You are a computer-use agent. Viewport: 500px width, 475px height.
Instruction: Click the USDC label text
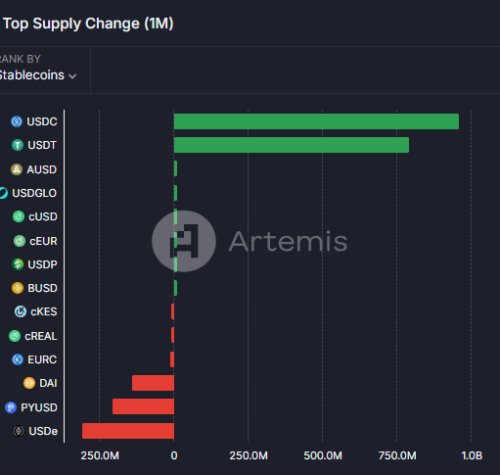coord(42,122)
